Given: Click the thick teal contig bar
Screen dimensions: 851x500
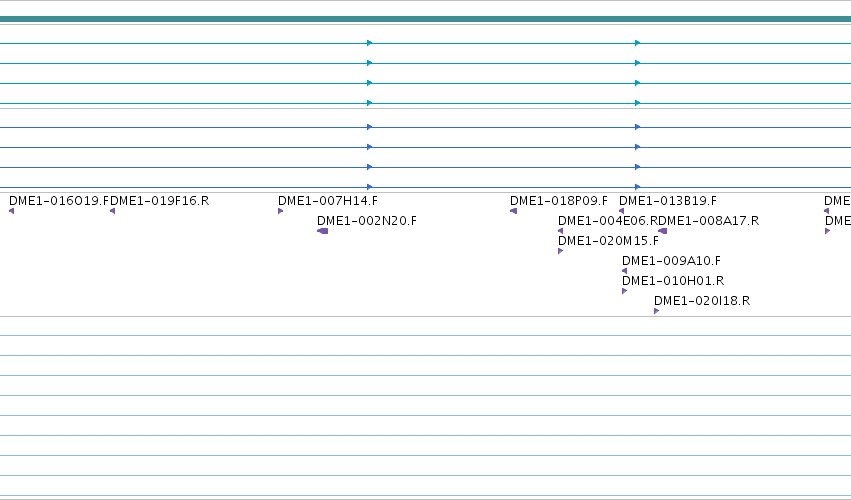Looking at the screenshot, I should (426, 19).
